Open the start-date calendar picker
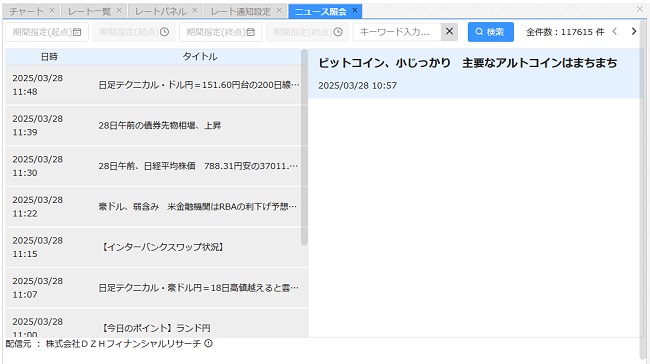Viewport: 650px width, 364px height. 77,32
